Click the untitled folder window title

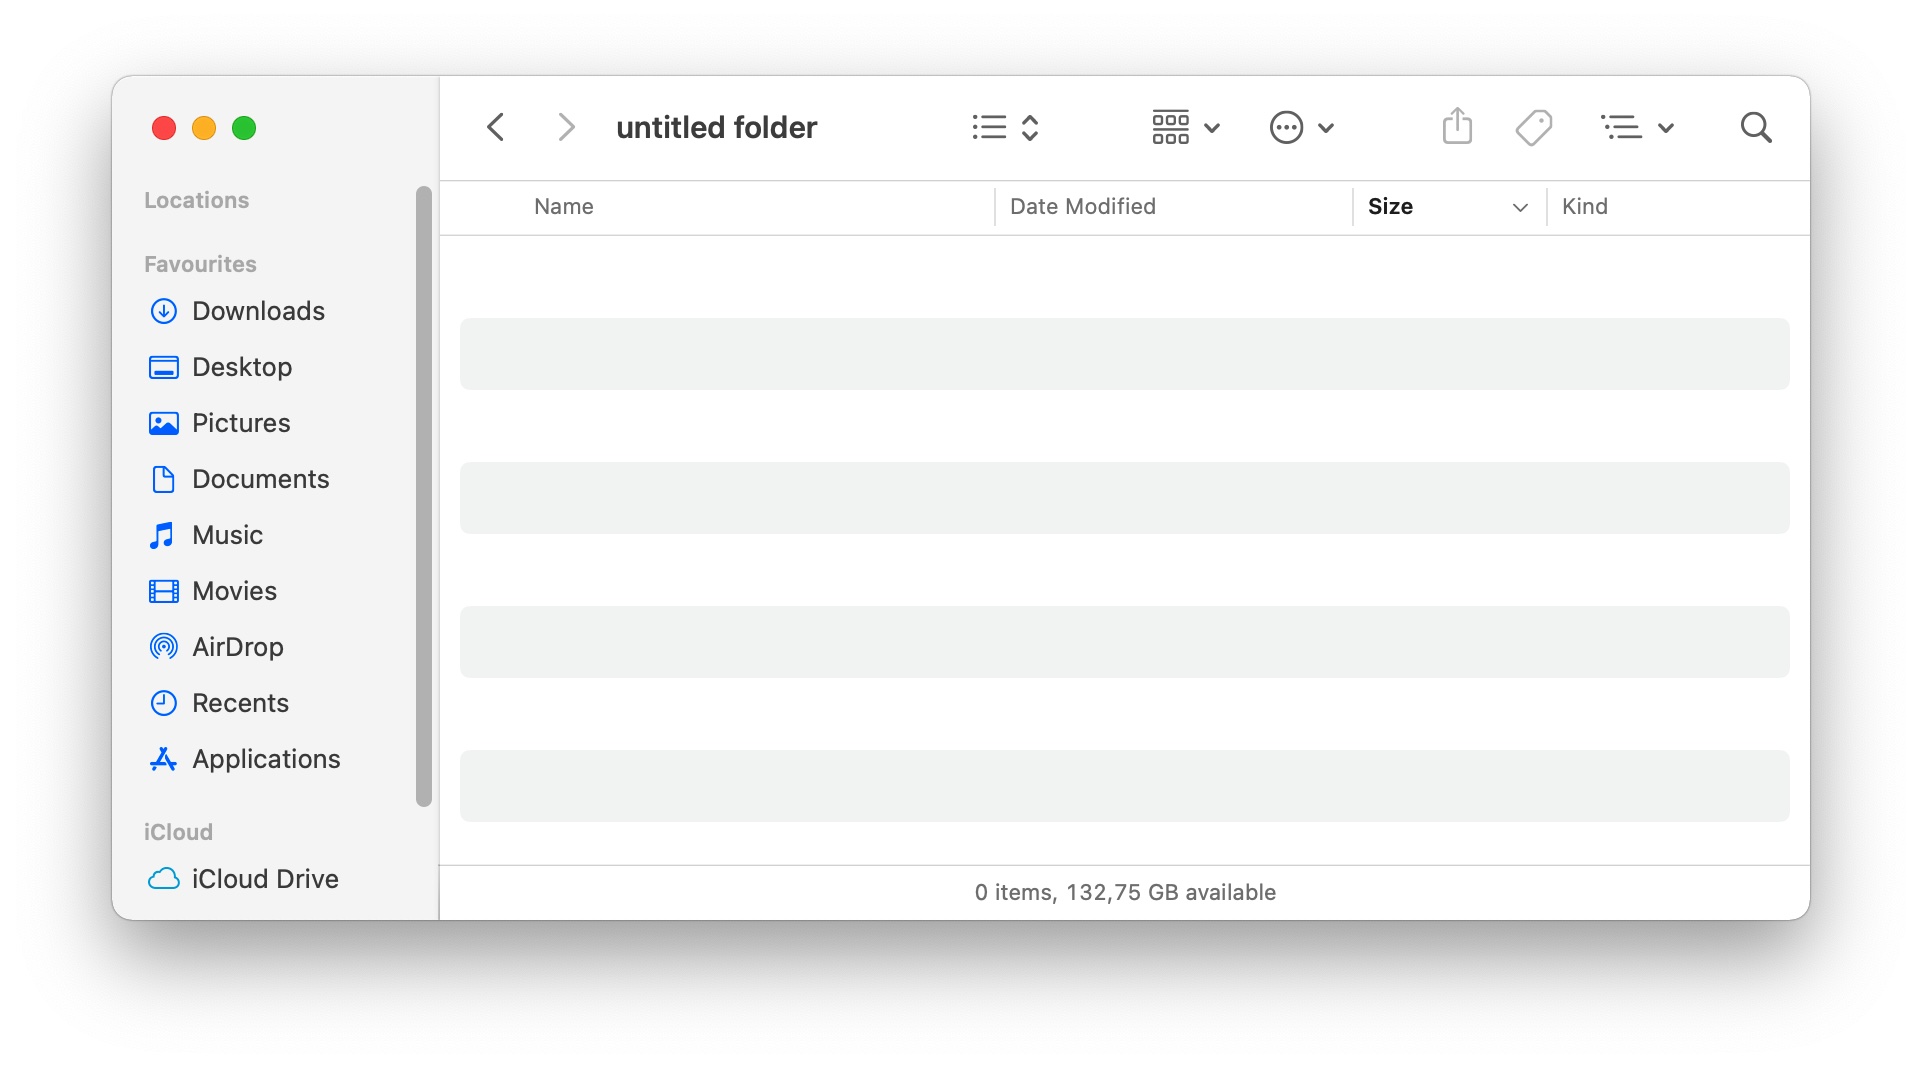pos(716,127)
